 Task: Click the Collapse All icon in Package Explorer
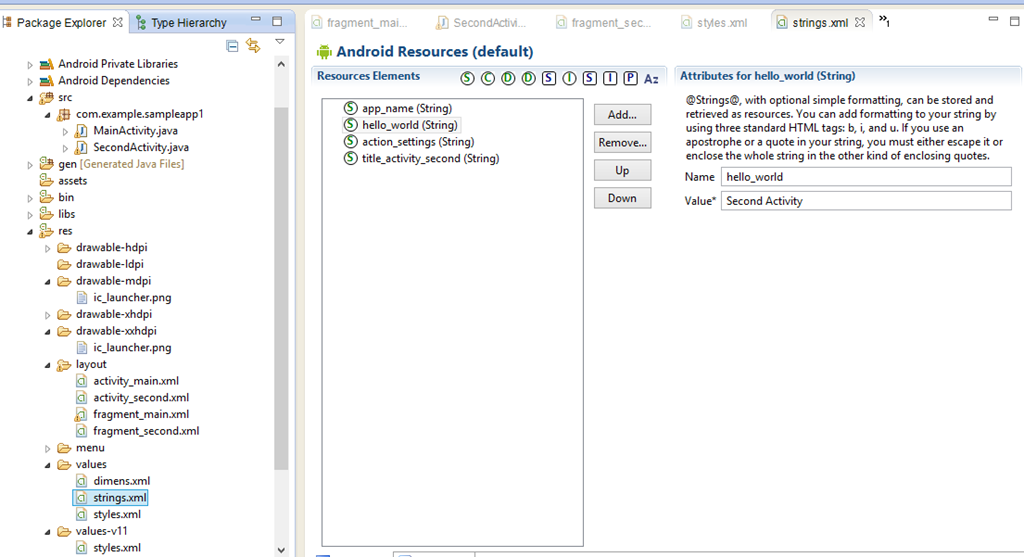point(232,46)
